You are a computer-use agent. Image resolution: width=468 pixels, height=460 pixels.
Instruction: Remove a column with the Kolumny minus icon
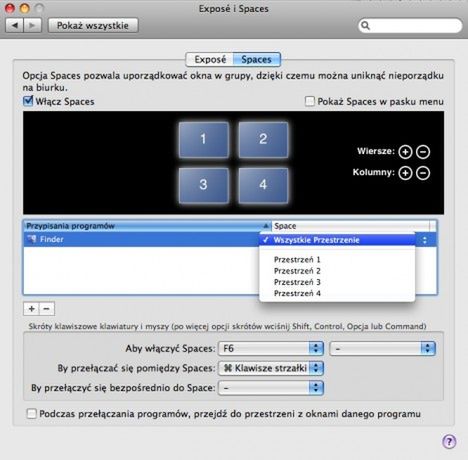[x=423, y=173]
